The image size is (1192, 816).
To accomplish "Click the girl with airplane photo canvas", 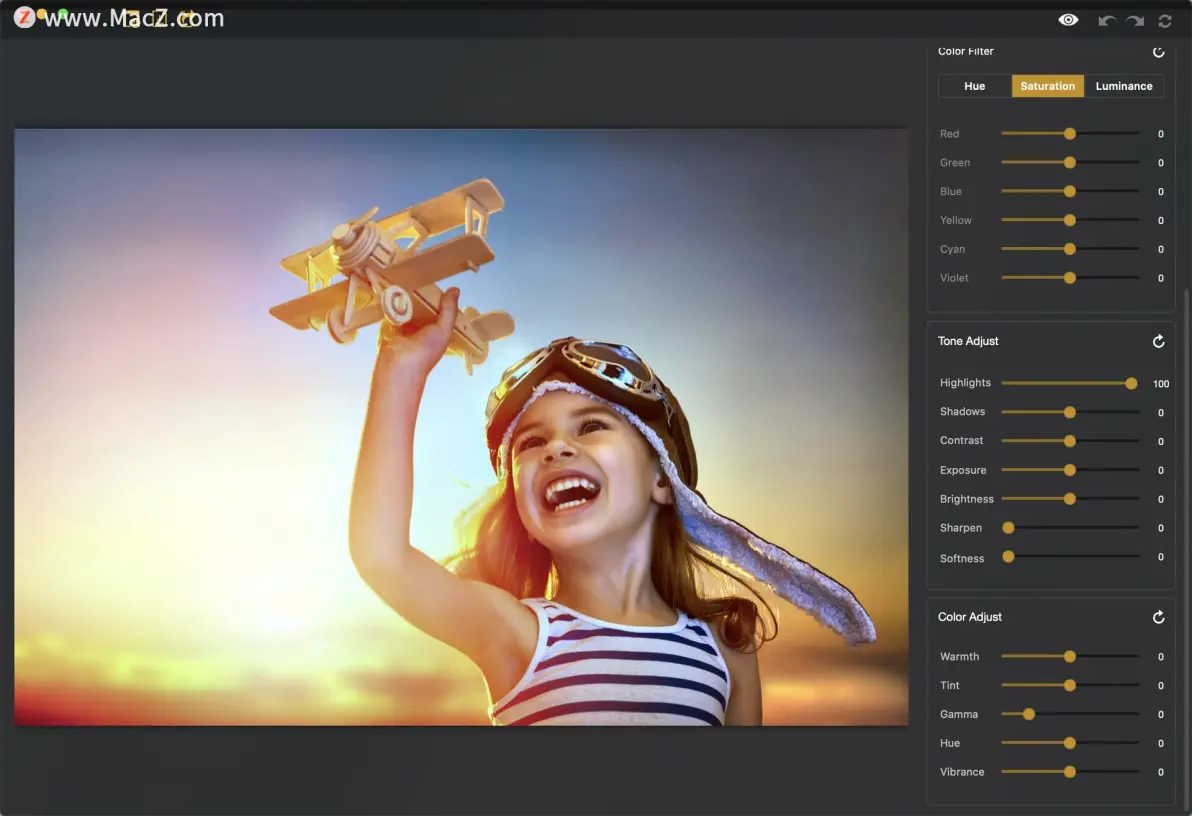I will 461,427.
